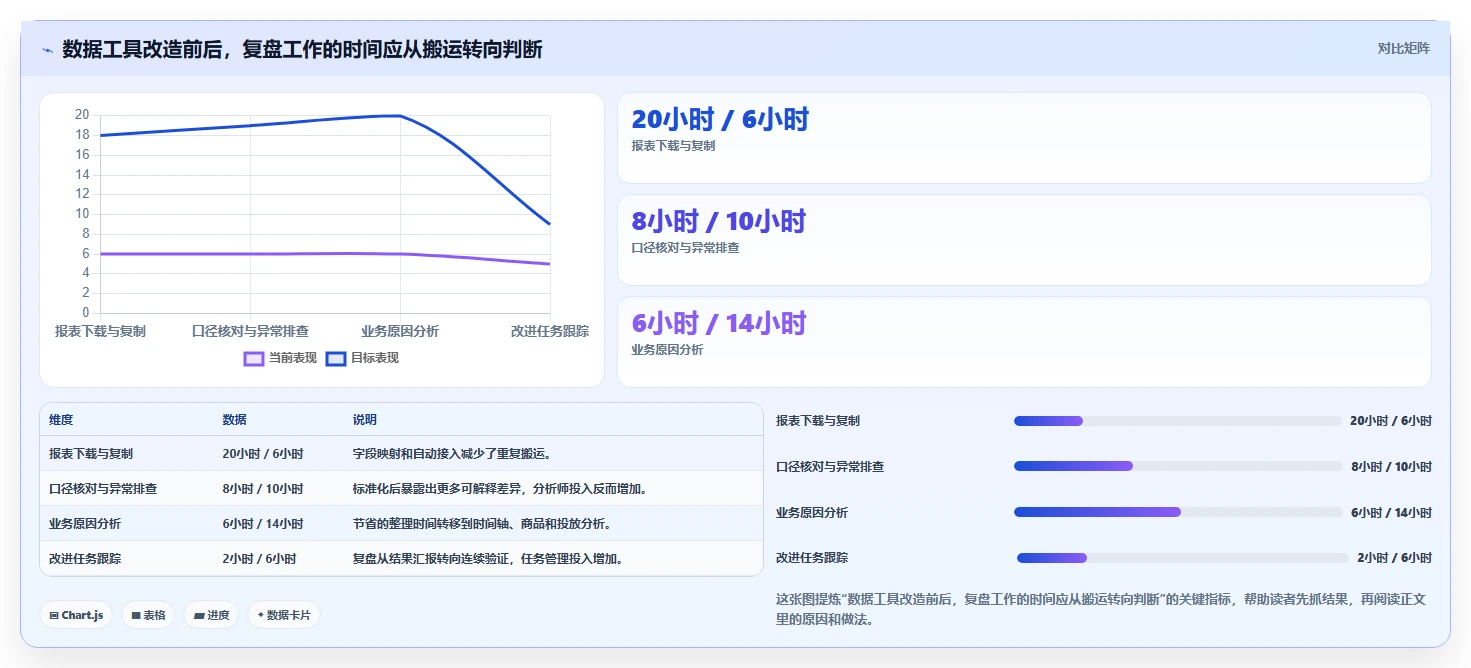This screenshot has height=668, width=1471.
Task: Click the 口径核对与异常排查 progress bar
Action: click(1177, 466)
